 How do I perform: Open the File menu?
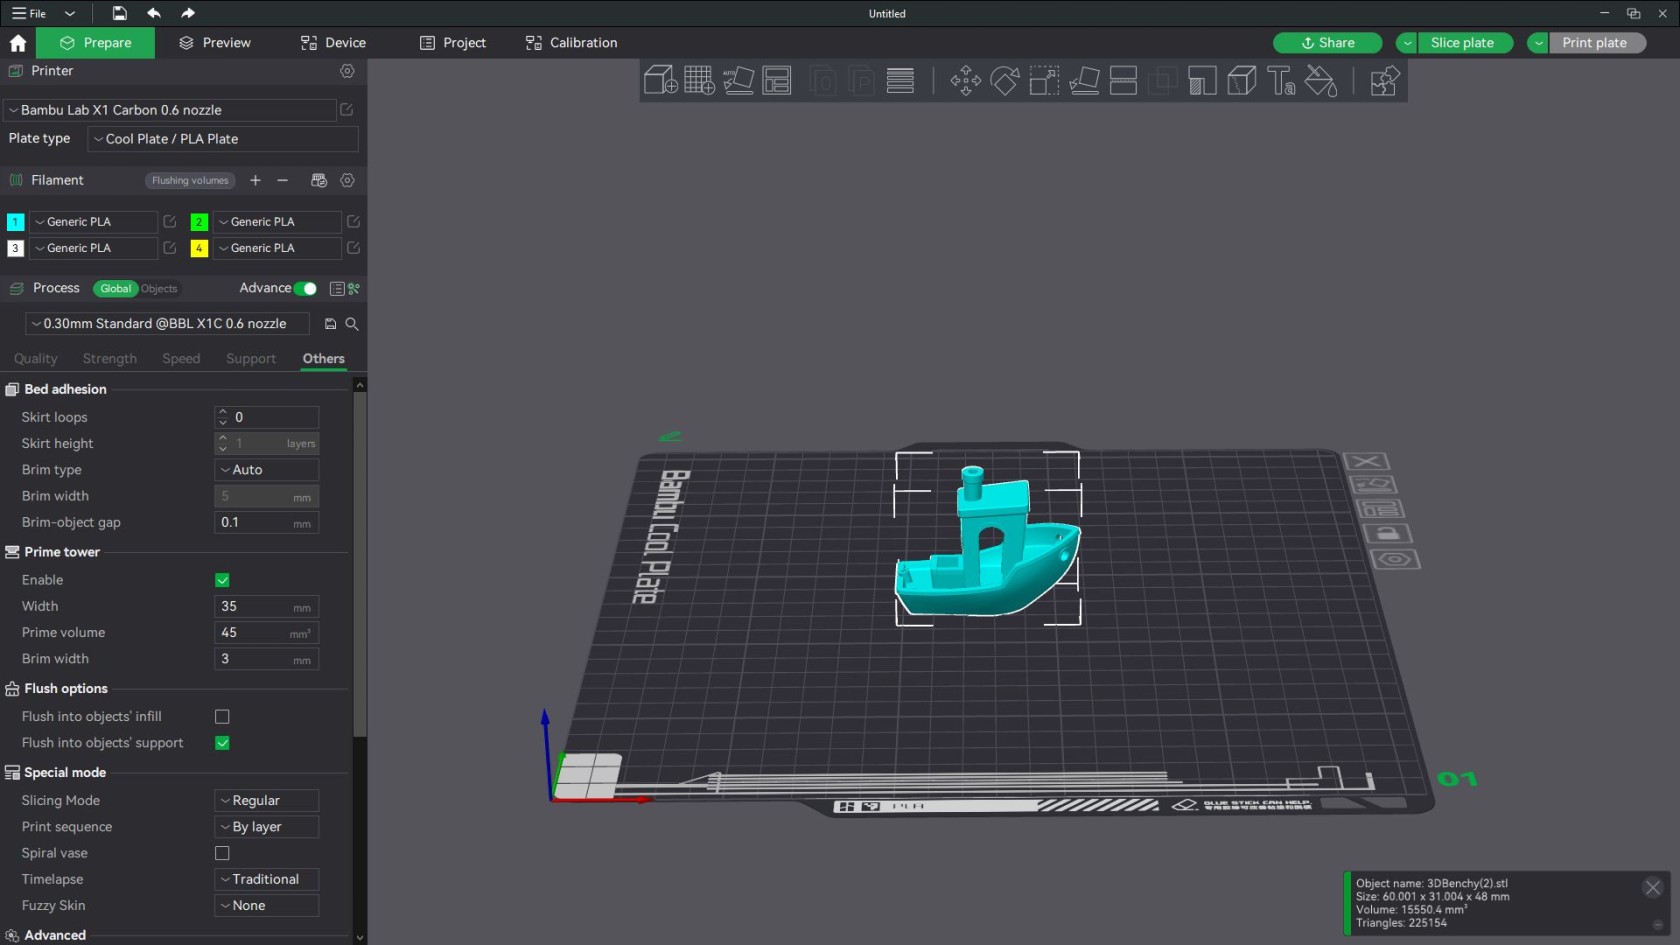pyautogui.click(x=30, y=13)
